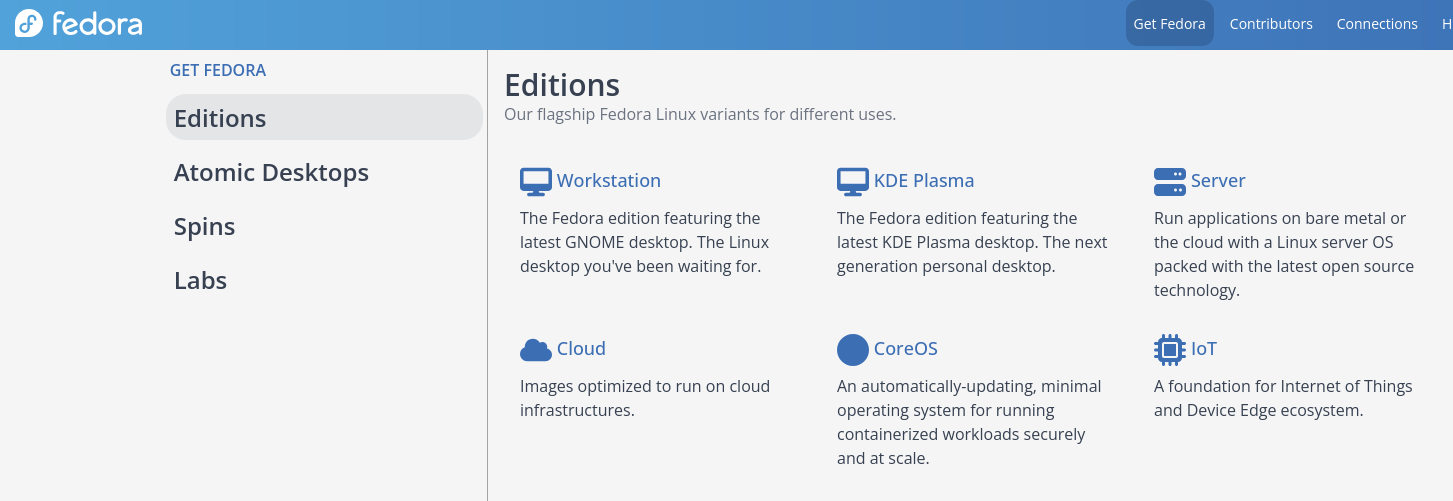Select Labs in the sidebar

coord(200,280)
